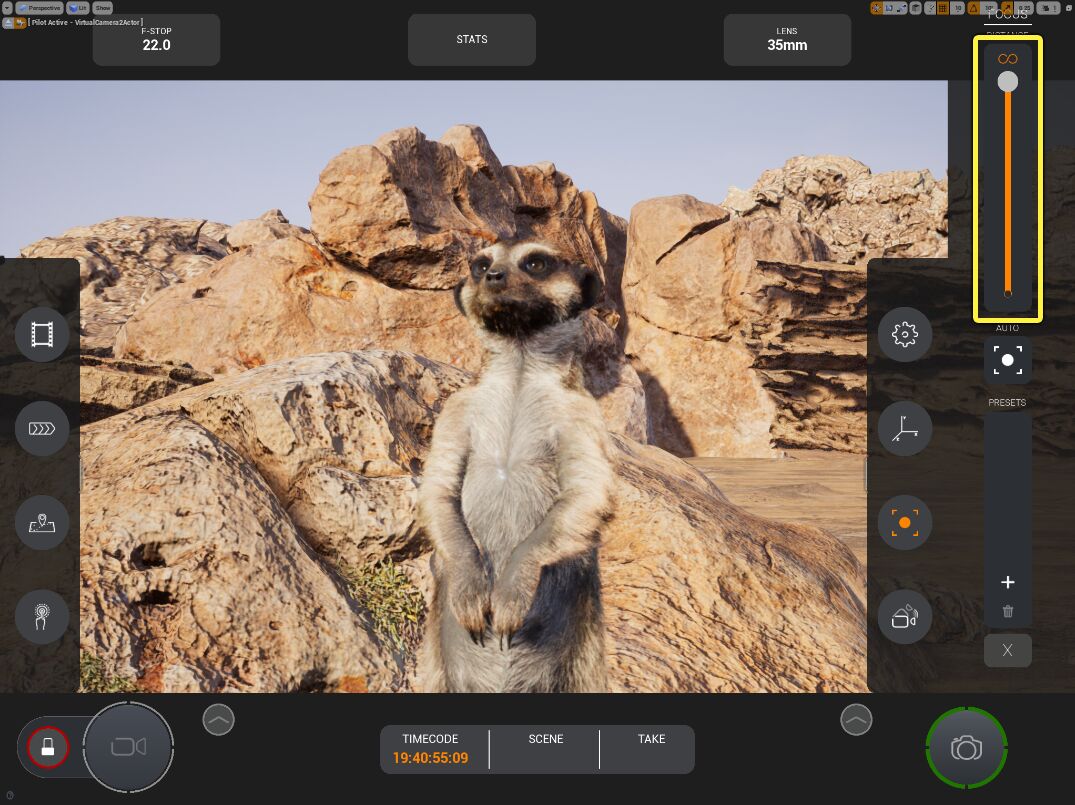
Task: Add a new focus preset with plus
Action: coord(1007,582)
